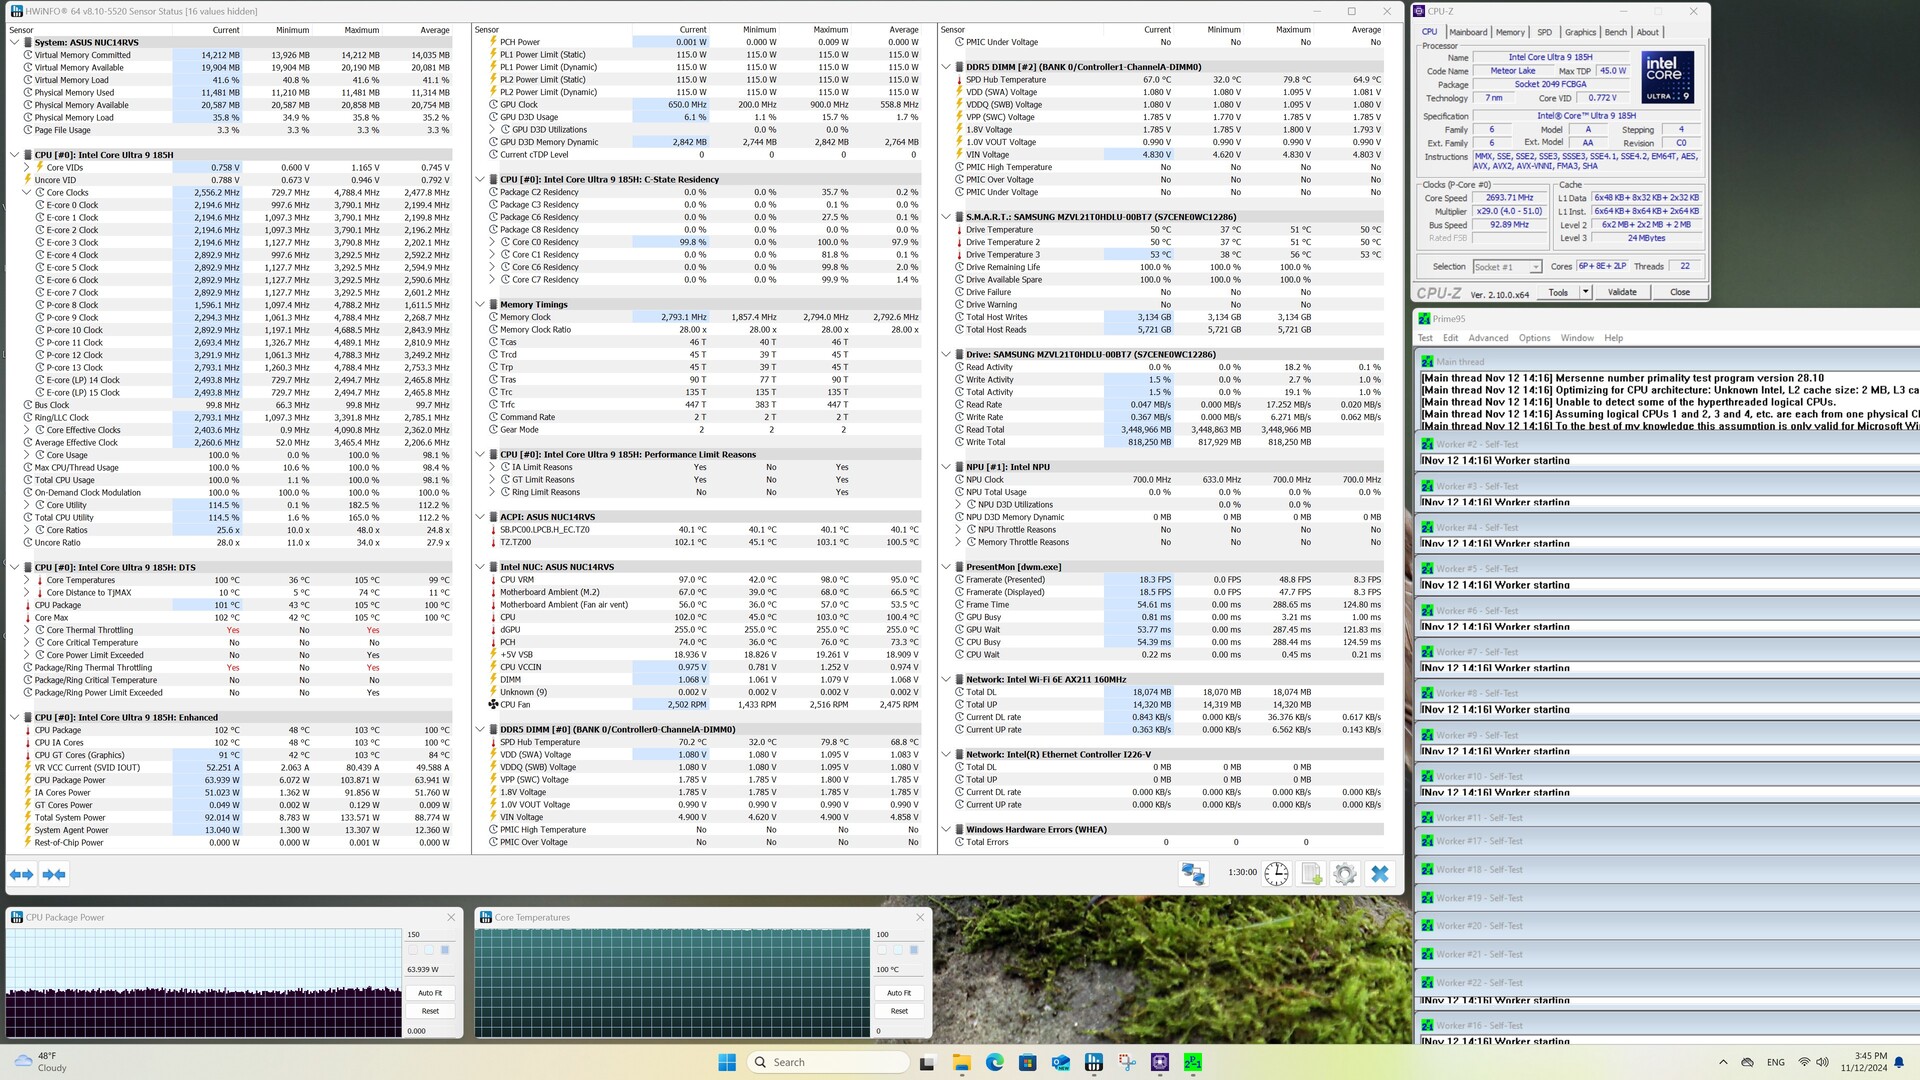
Task: Open Prime95 from the taskbar
Action: coord(1193,1062)
